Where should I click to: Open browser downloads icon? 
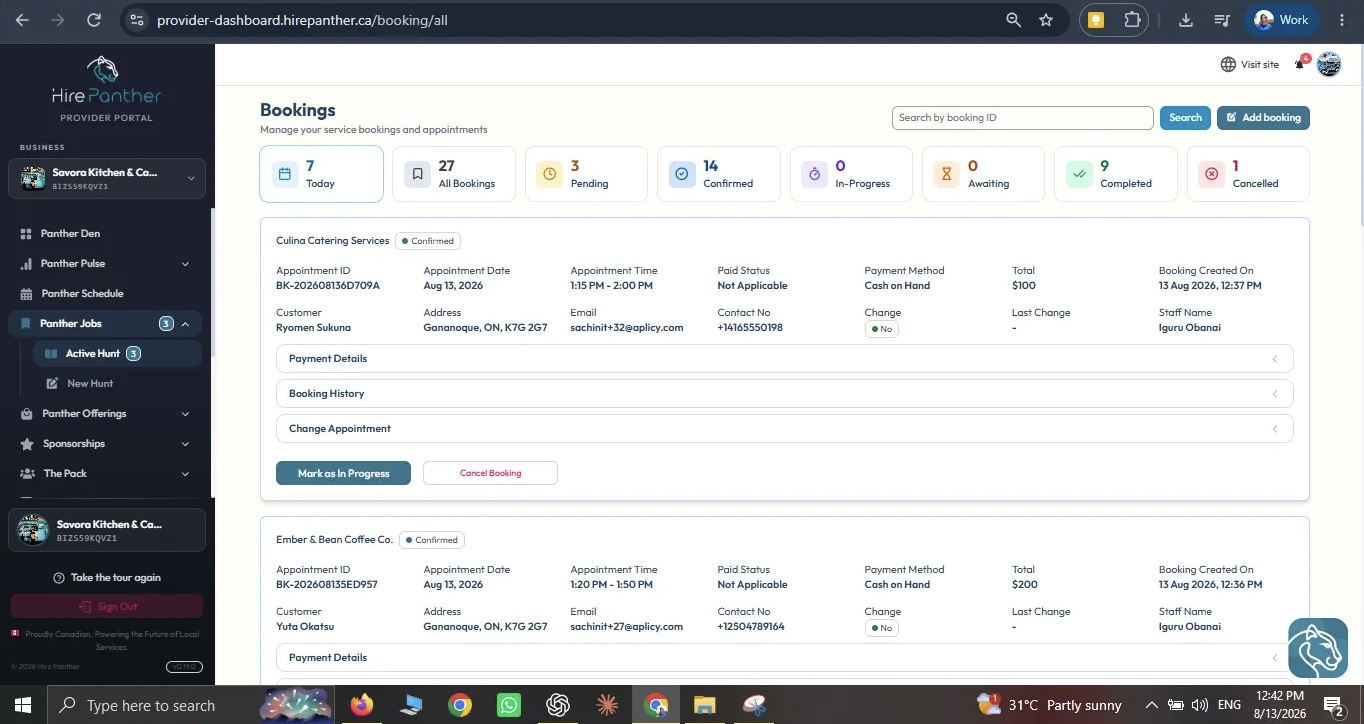coord(1186,20)
